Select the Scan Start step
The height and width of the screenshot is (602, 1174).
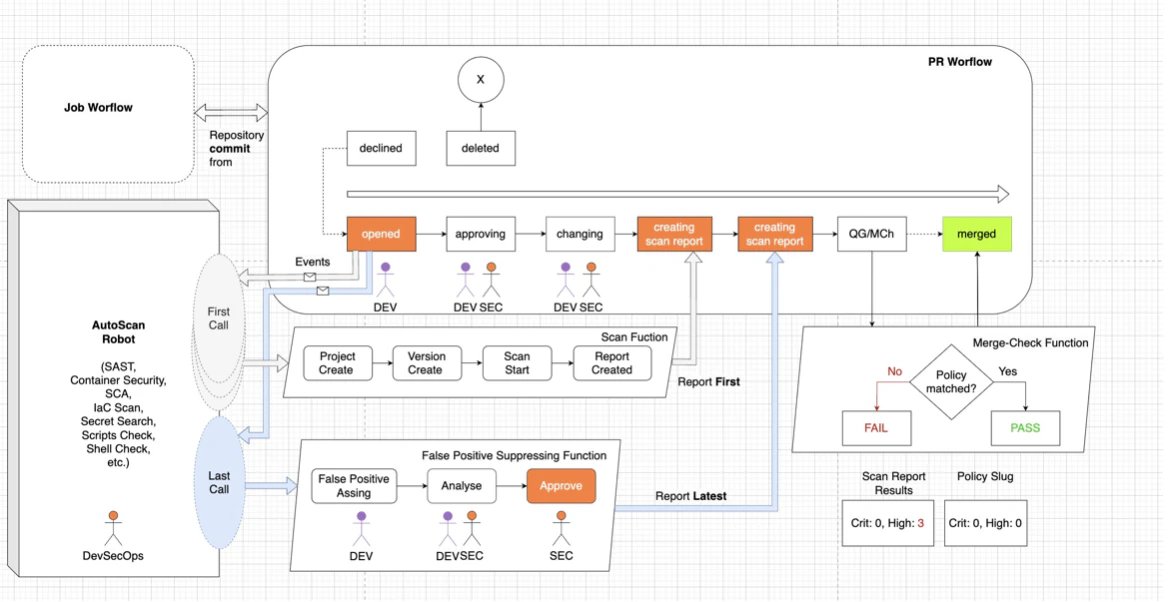[517, 363]
